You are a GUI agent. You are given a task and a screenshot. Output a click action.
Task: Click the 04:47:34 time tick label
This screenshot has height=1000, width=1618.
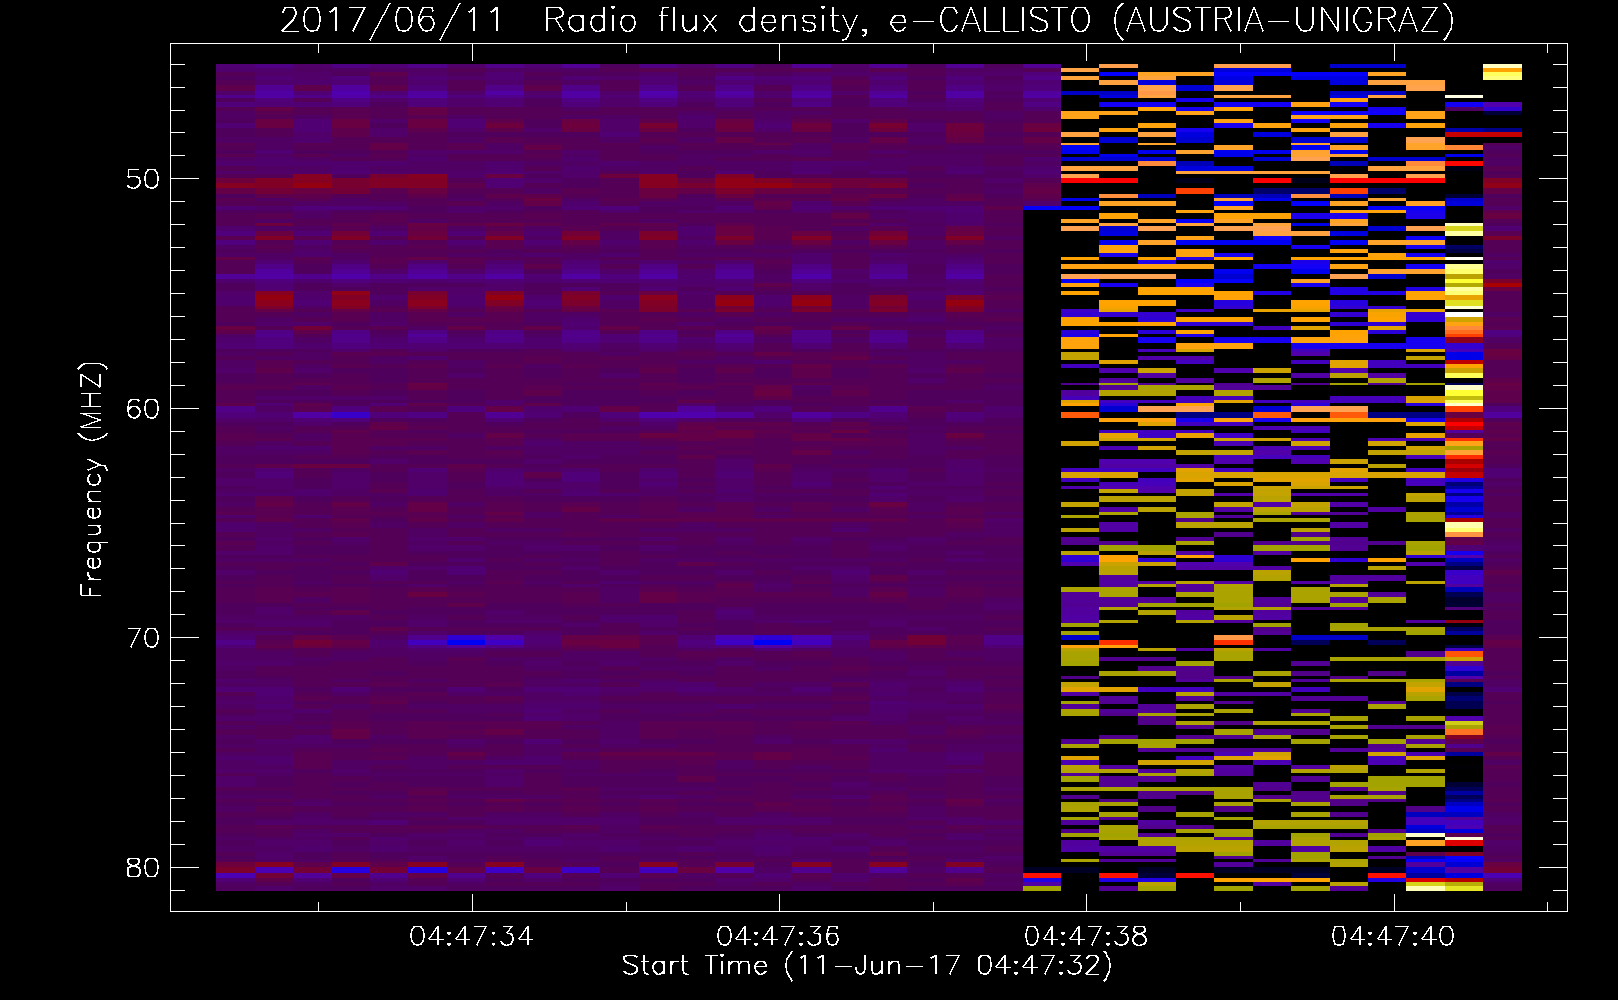[x=471, y=937]
